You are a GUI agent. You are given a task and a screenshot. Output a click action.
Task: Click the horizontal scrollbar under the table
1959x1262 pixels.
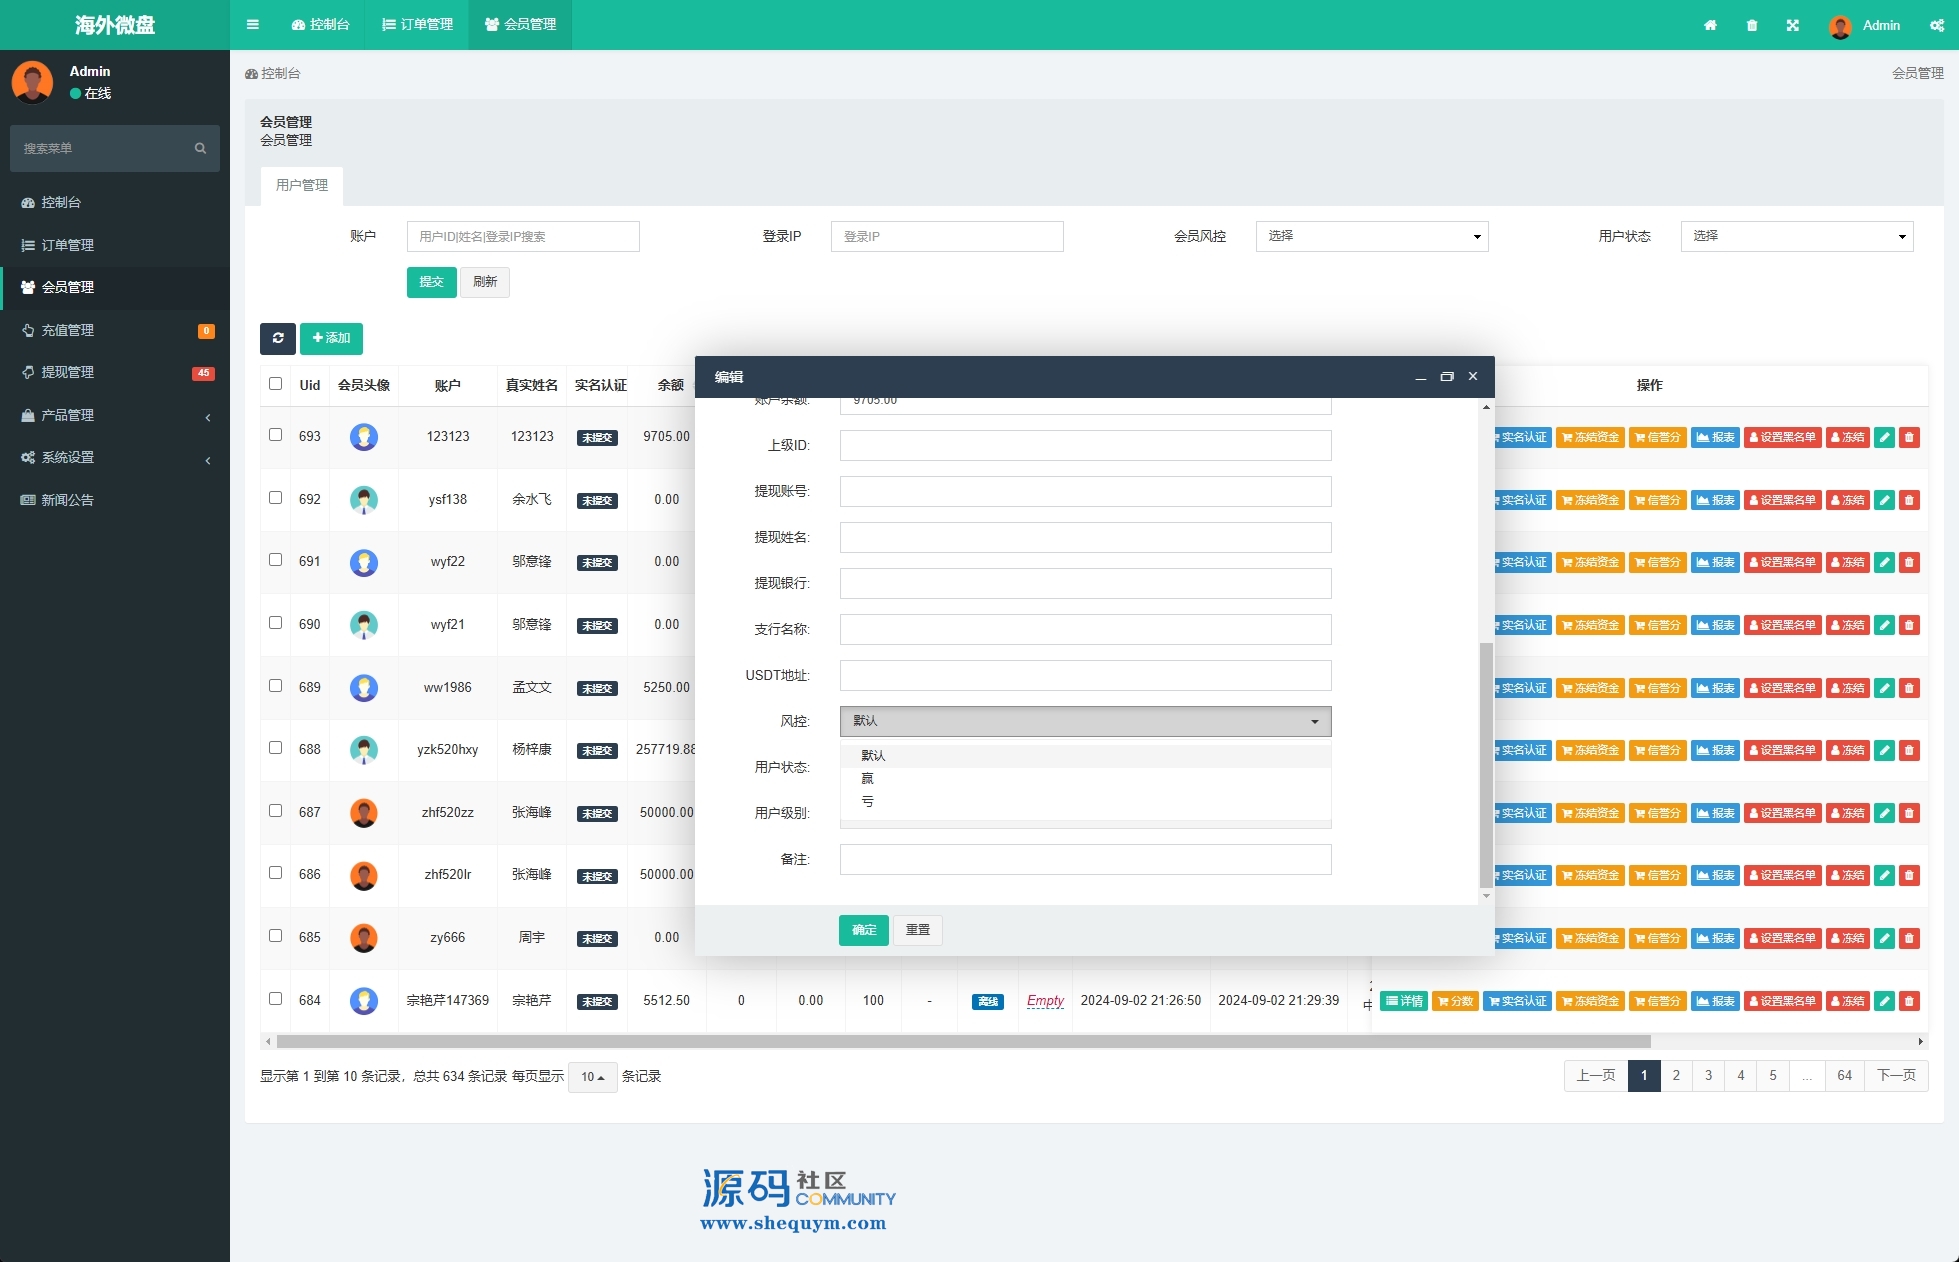[x=962, y=1041]
